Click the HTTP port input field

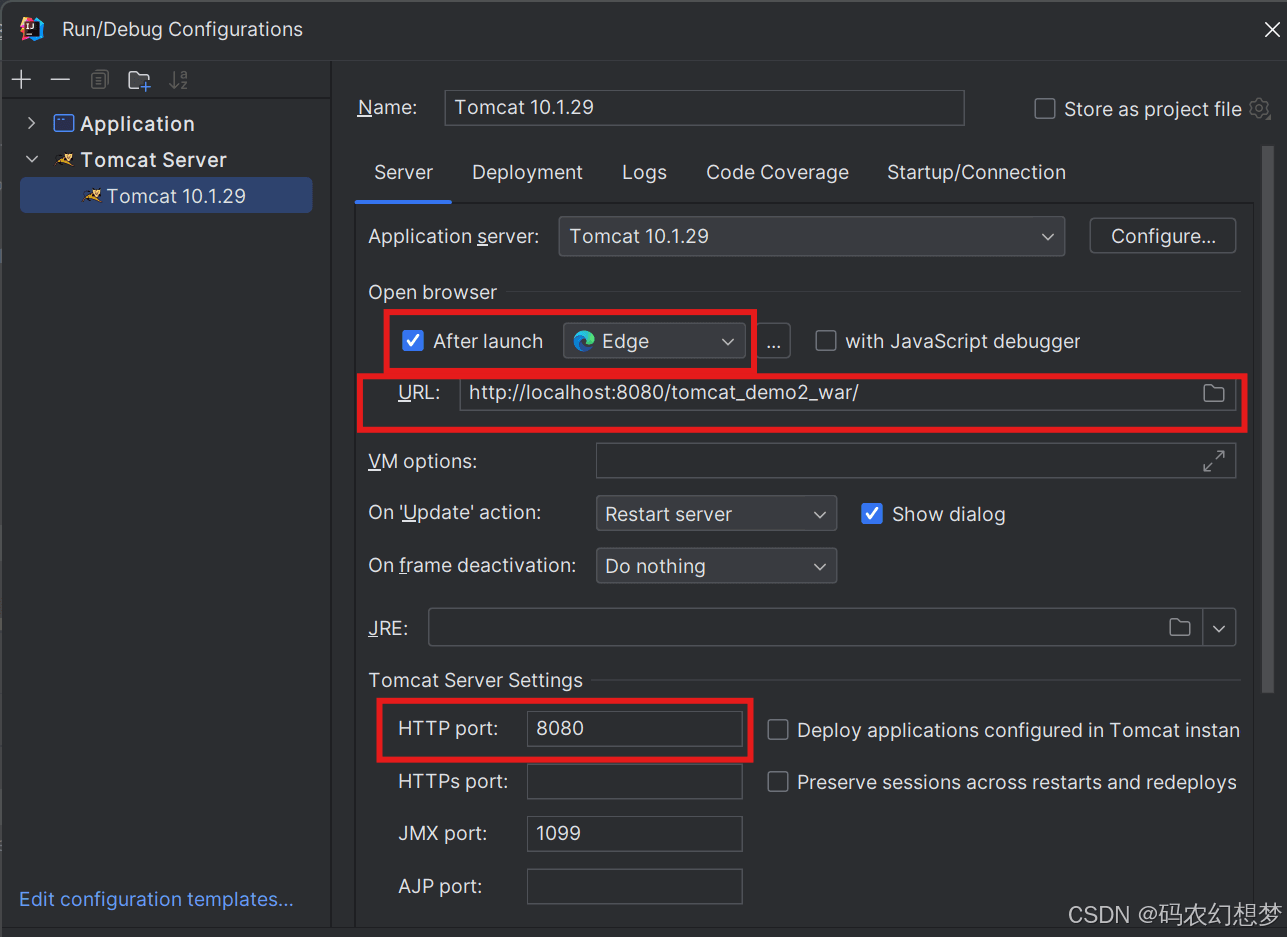[x=634, y=728]
